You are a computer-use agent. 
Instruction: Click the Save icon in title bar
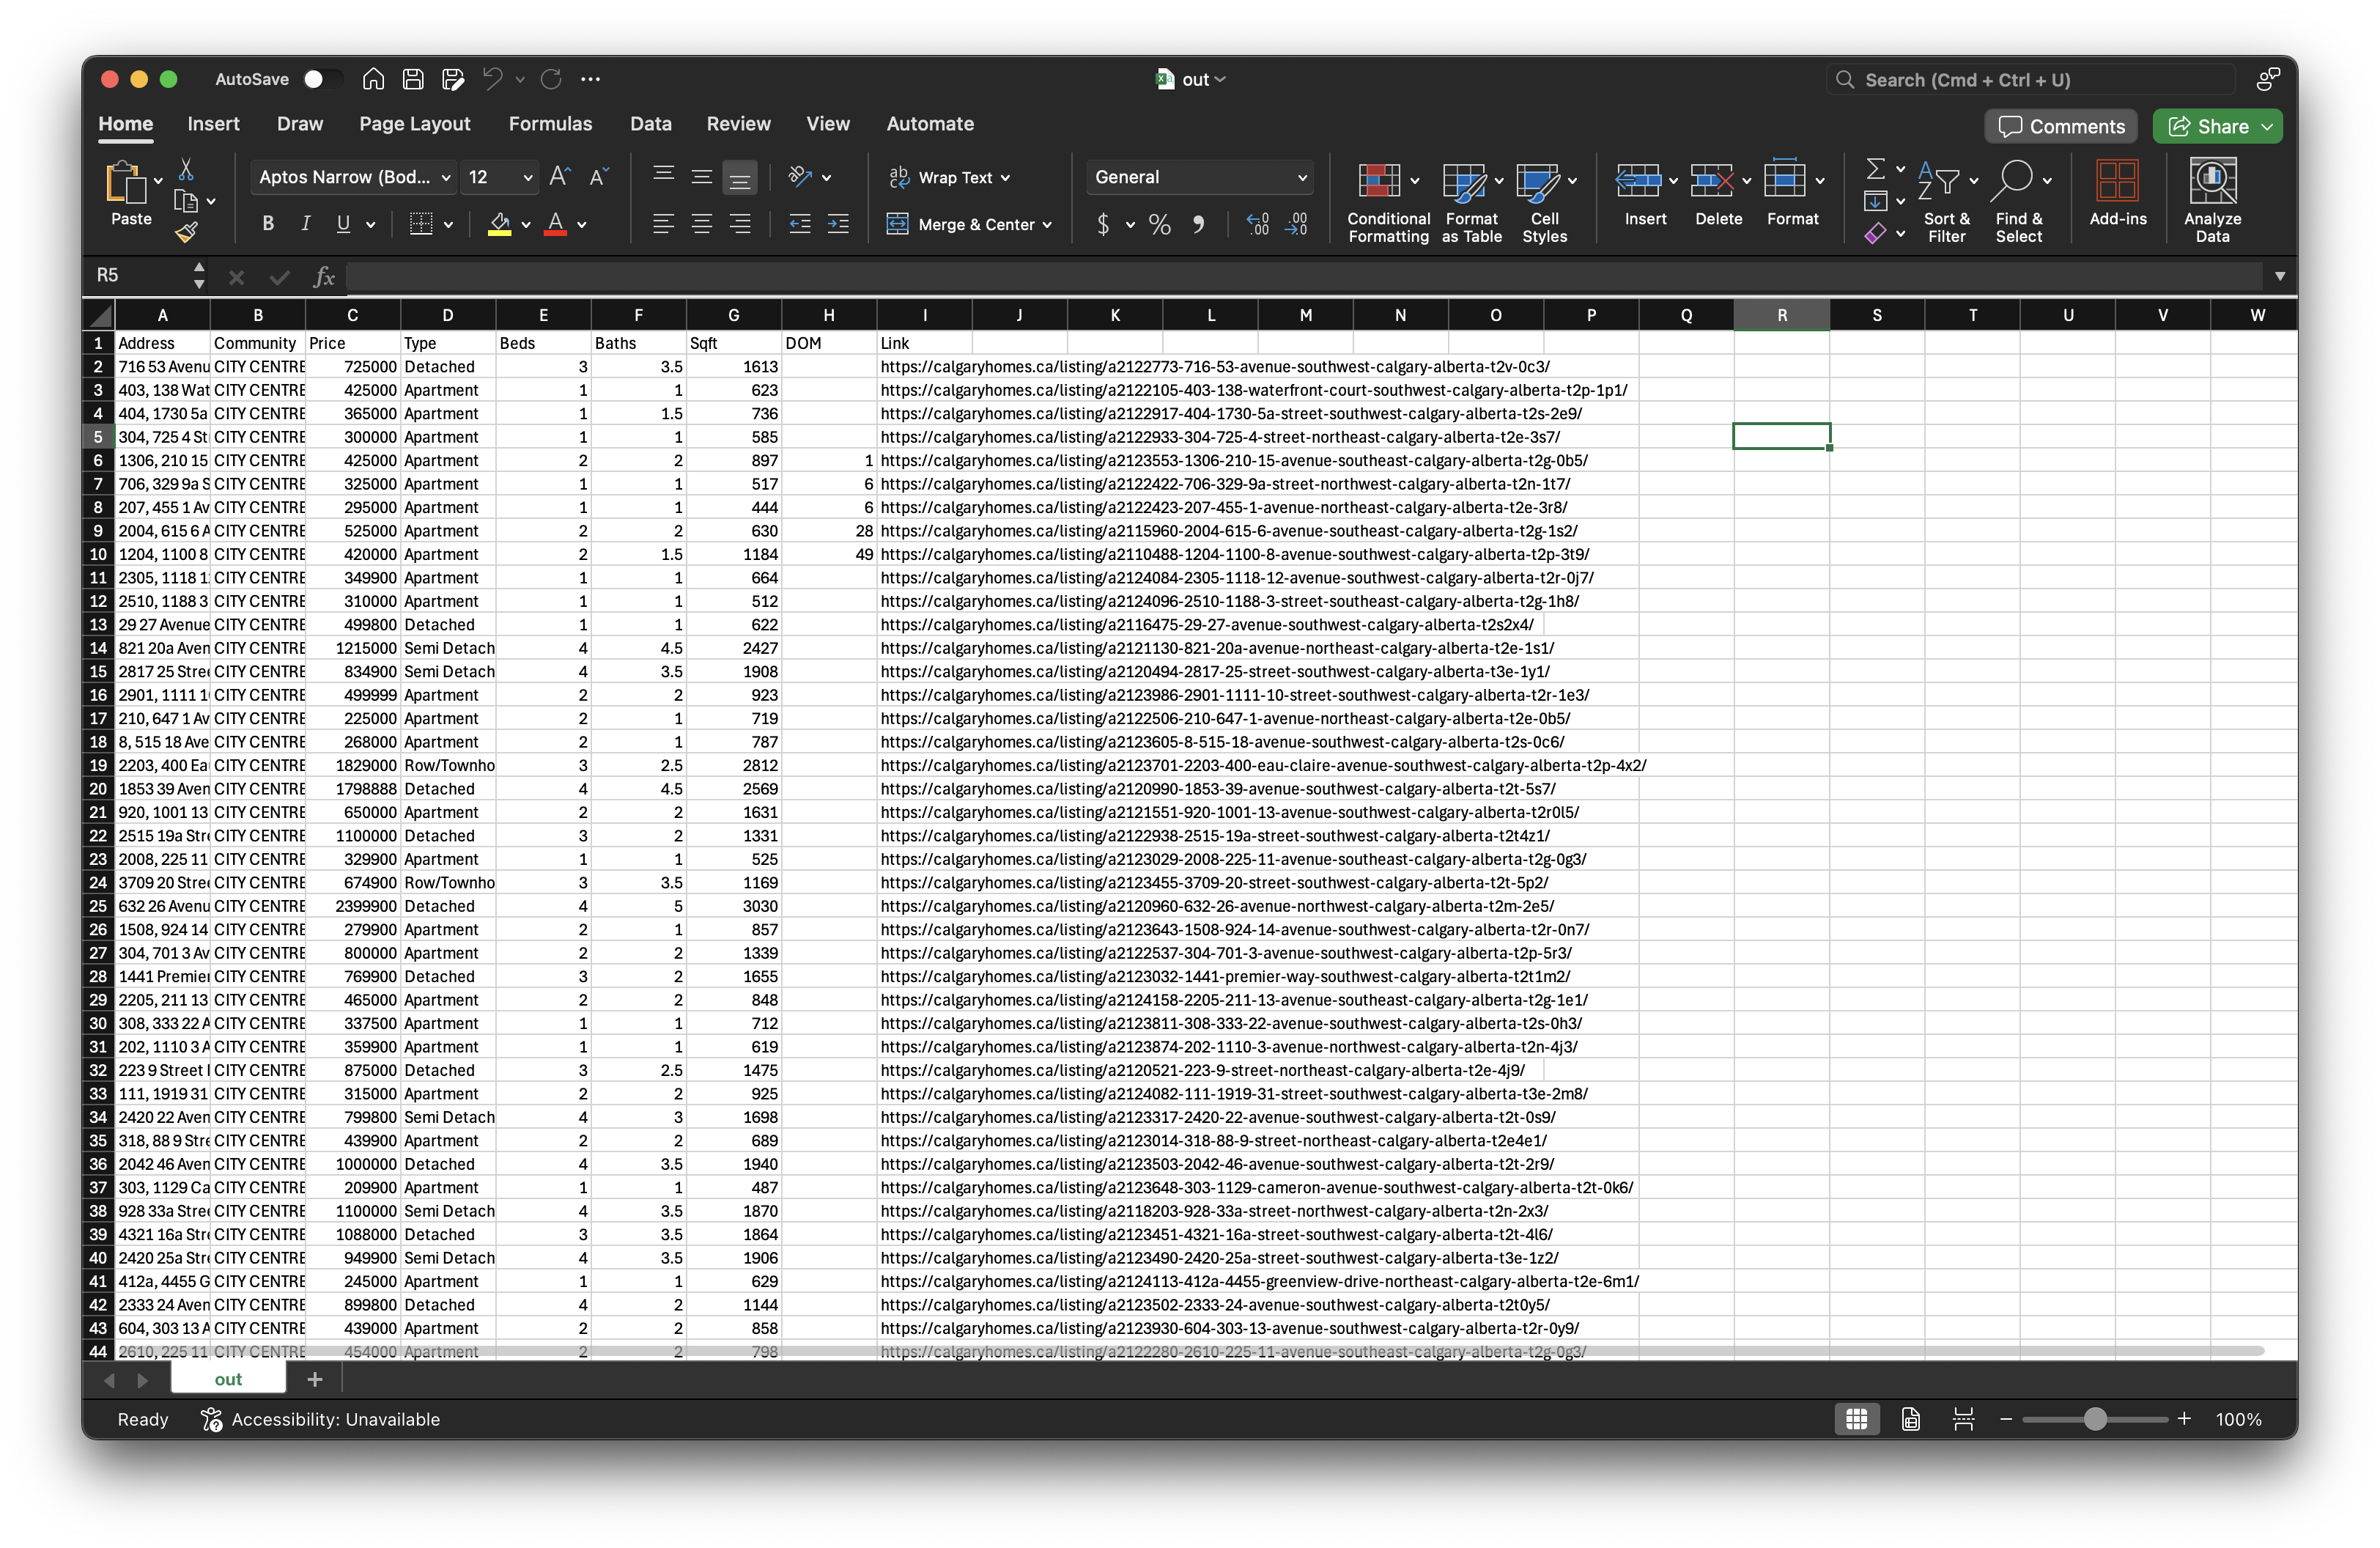(x=413, y=79)
